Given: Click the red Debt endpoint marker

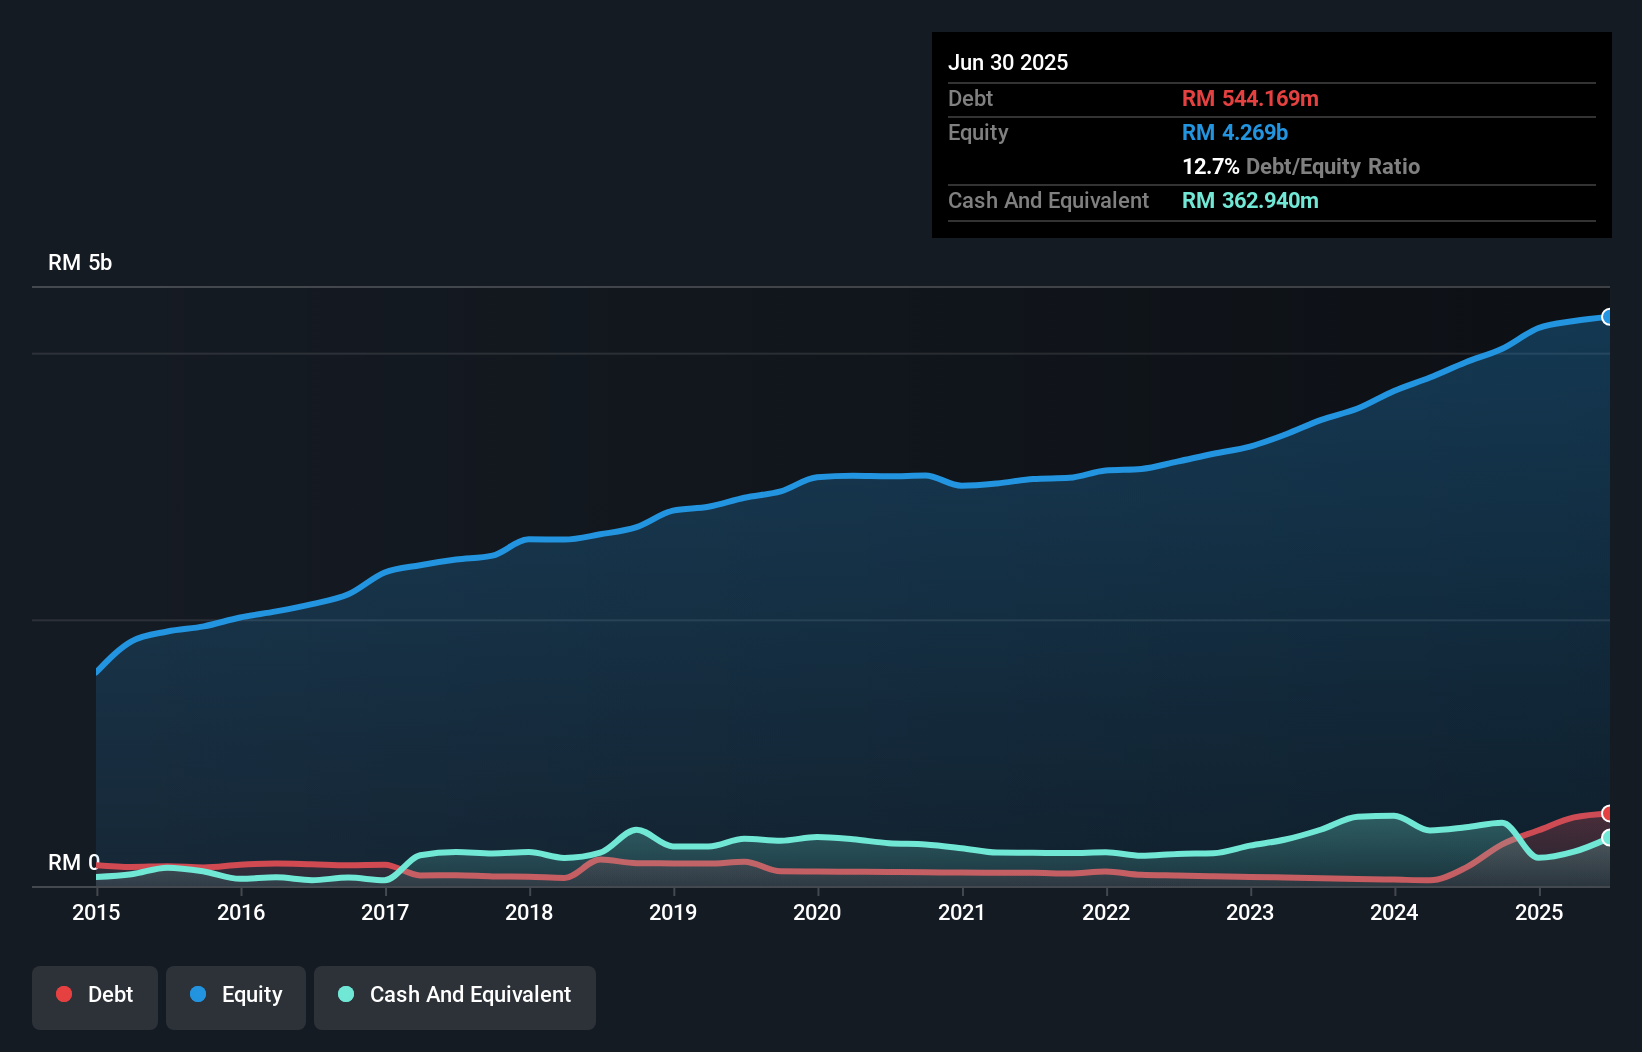Looking at the screenshot, I should tap(1607, 813).
